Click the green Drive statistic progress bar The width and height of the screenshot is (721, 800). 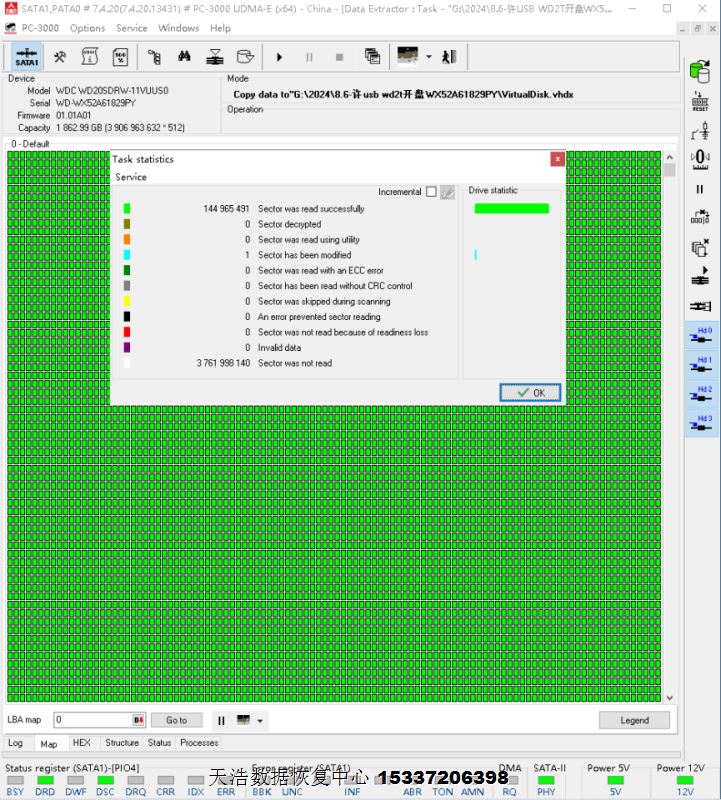click(x=511, y=209)
